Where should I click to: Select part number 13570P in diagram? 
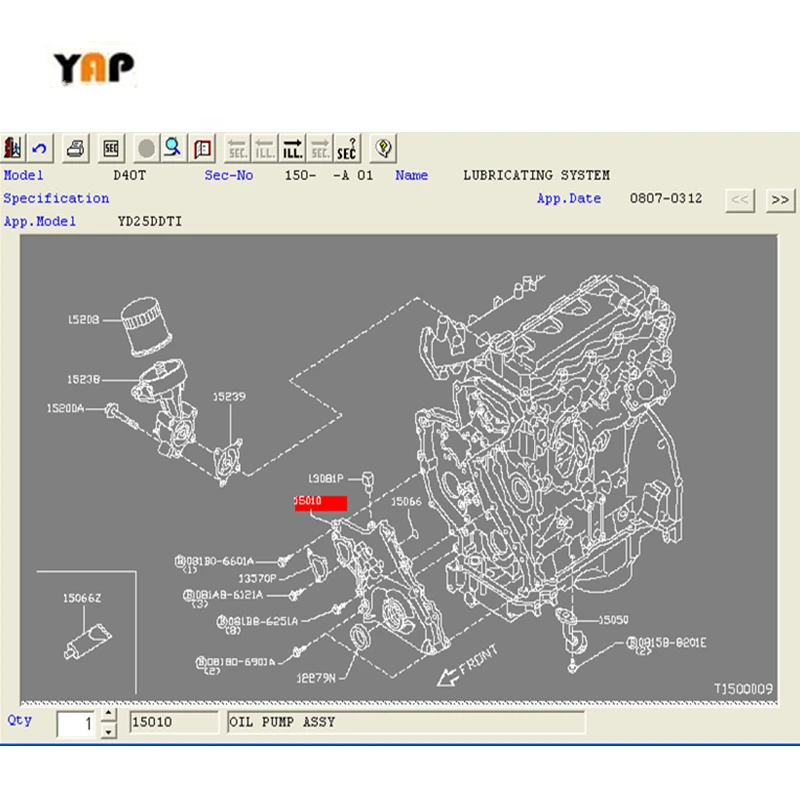click(x=257, y=579)
